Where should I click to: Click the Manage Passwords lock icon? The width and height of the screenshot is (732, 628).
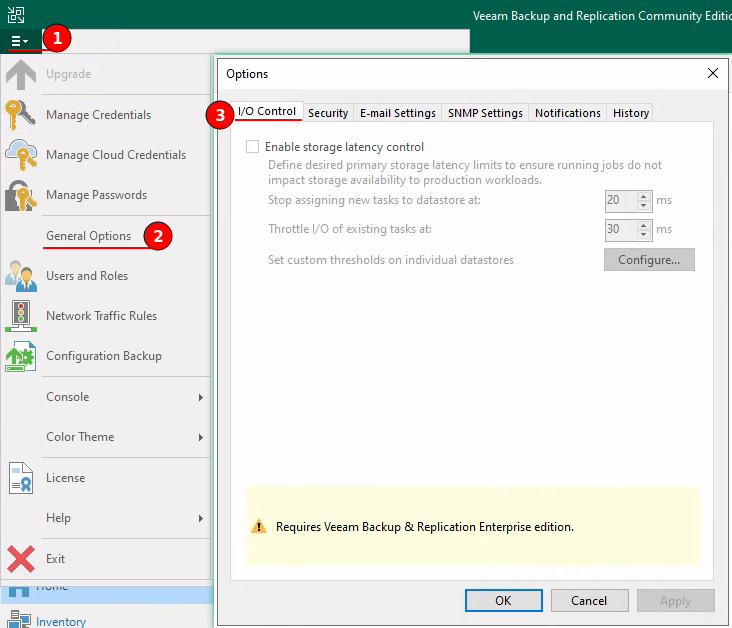click(21, 195)
